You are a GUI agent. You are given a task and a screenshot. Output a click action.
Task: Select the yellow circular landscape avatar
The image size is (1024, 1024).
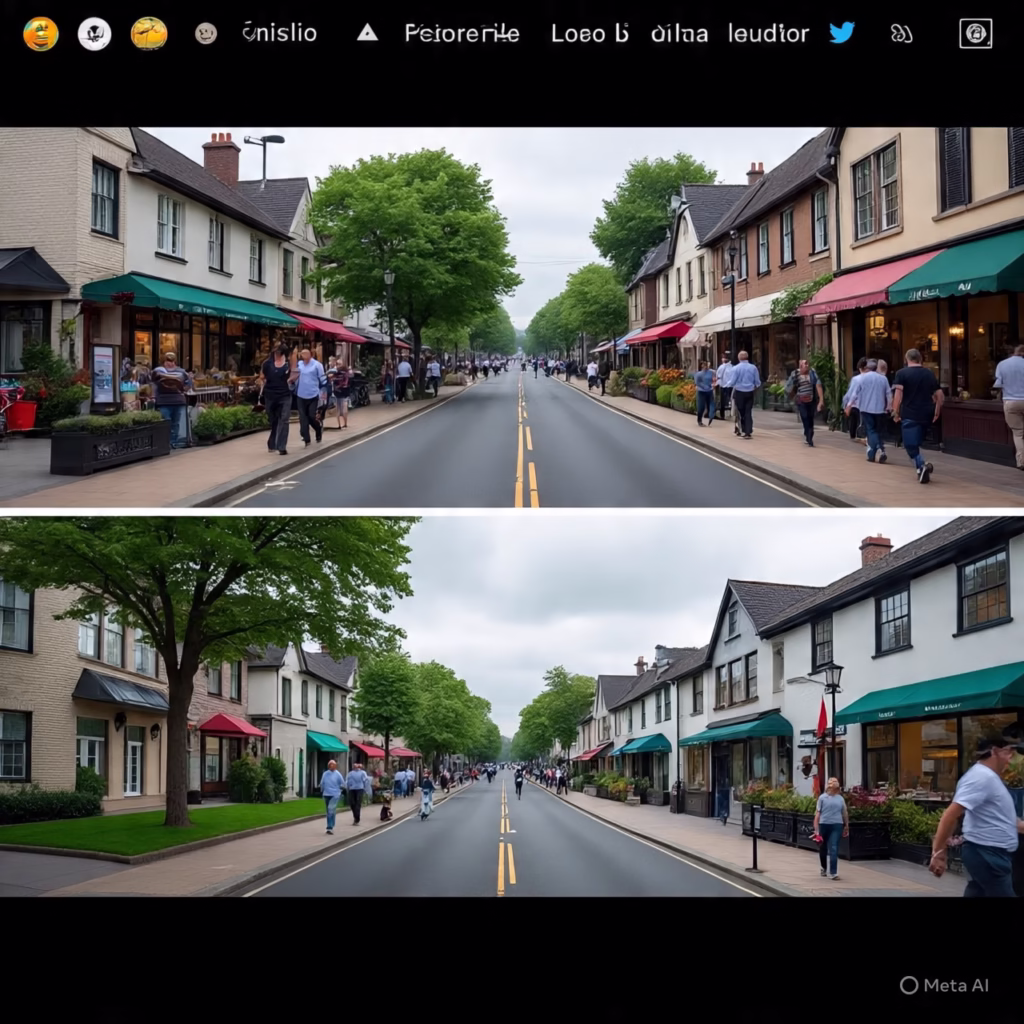pos(149,33)
